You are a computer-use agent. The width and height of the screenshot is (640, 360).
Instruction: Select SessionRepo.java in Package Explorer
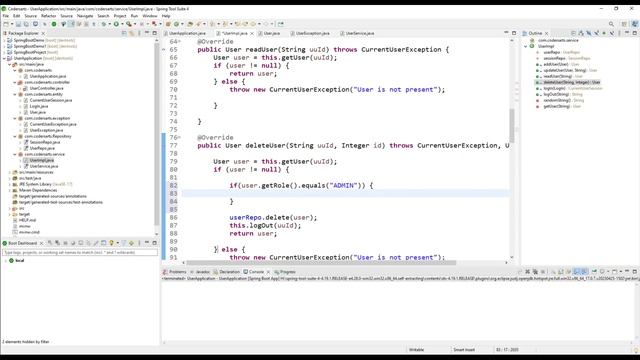(44, 142)
